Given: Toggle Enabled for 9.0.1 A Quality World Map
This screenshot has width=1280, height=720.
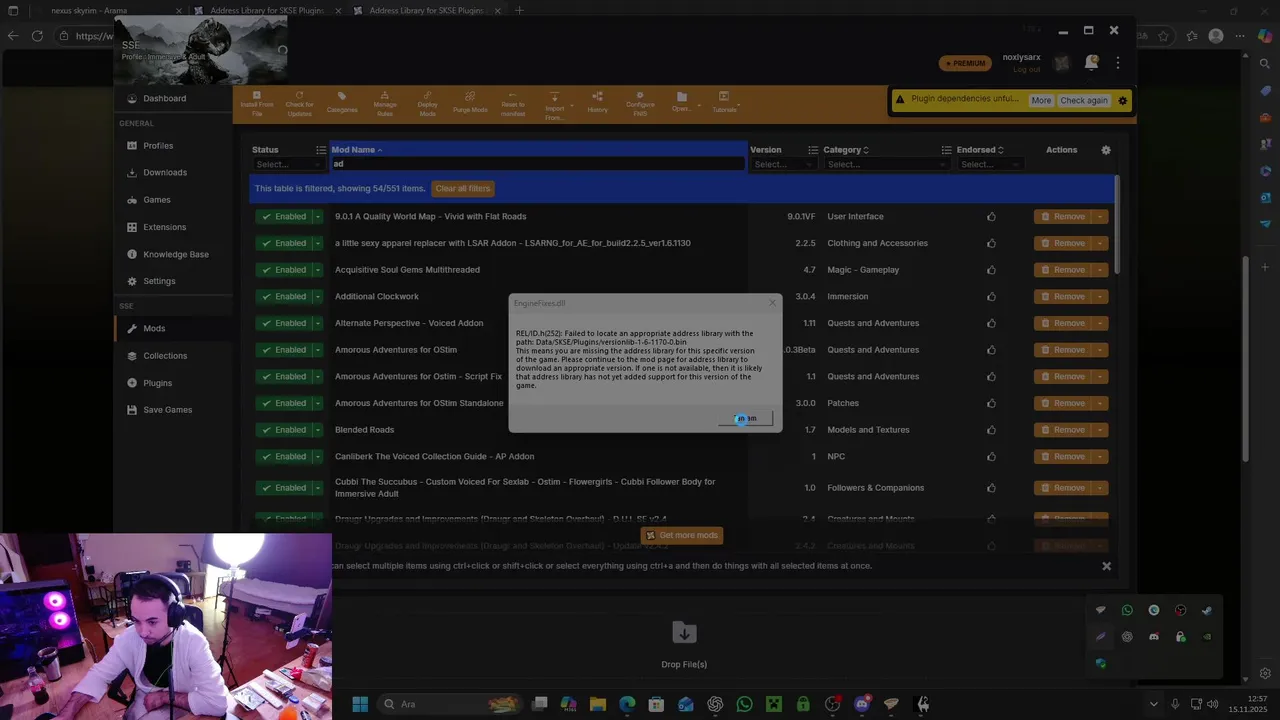Looking at the screenshot, I should tap(283, 216).
